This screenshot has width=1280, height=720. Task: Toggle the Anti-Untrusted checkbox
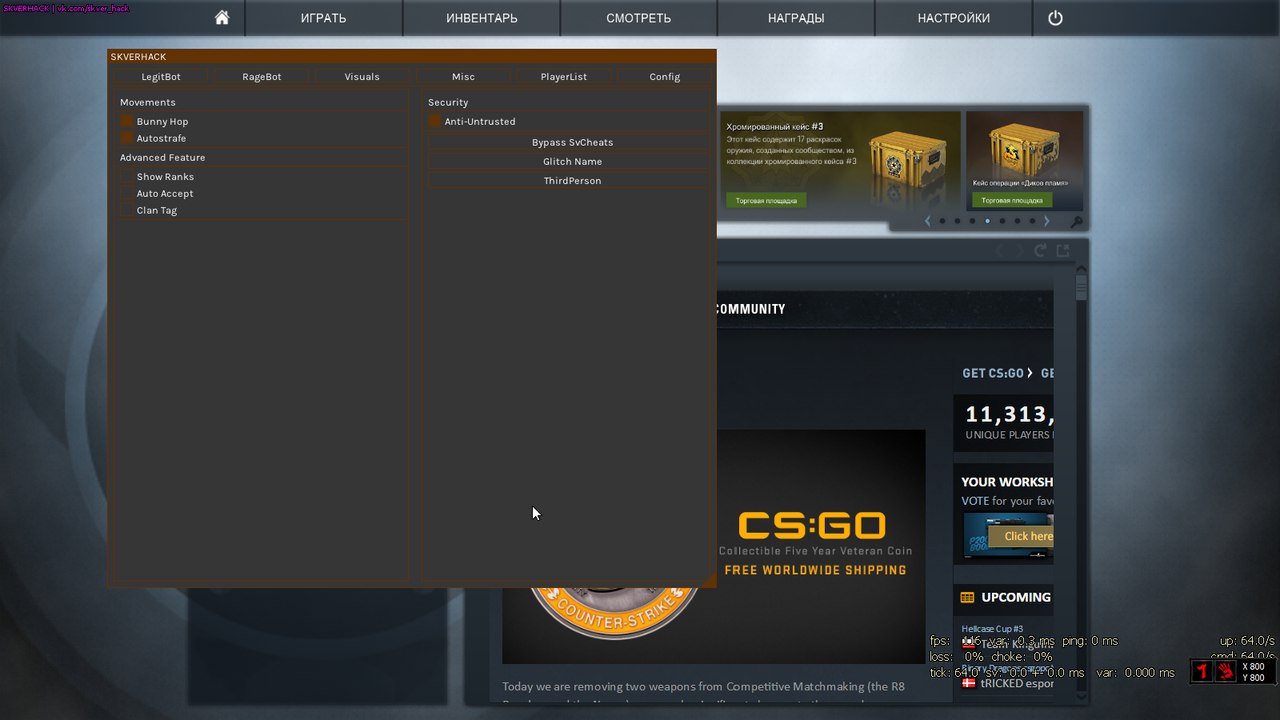click(x=435, y=121)
